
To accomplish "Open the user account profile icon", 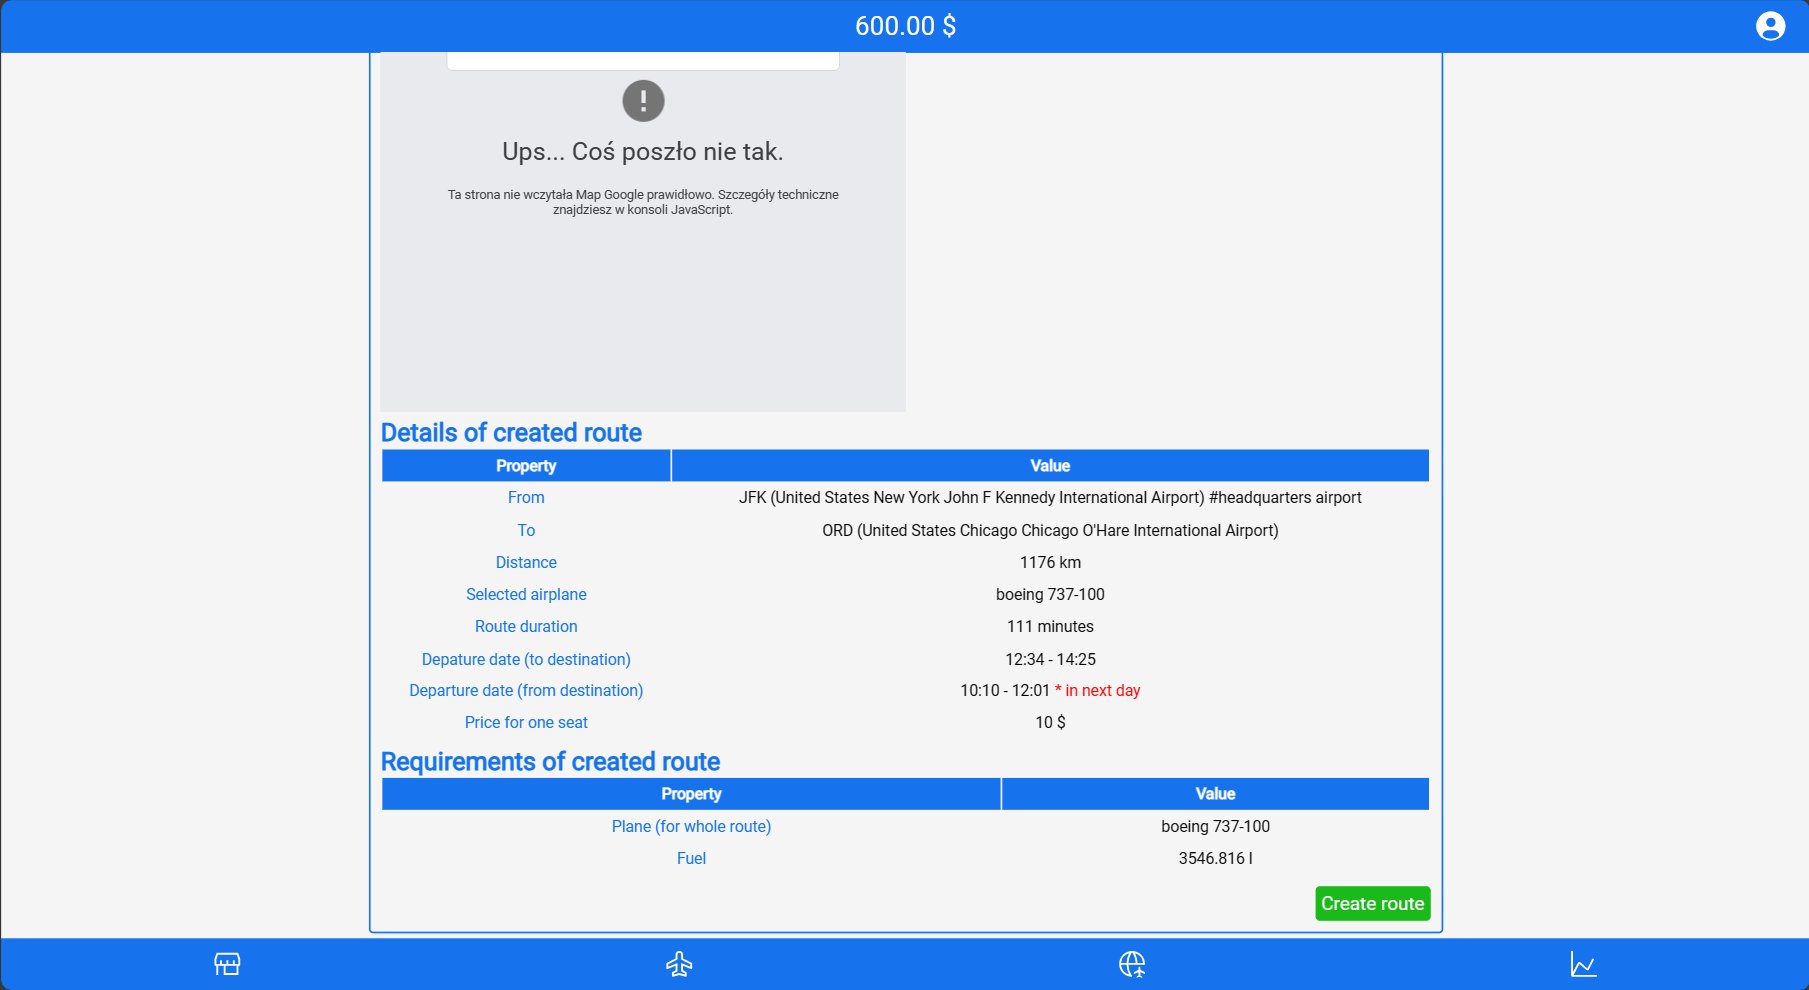I will click(x=1770, y=26).
